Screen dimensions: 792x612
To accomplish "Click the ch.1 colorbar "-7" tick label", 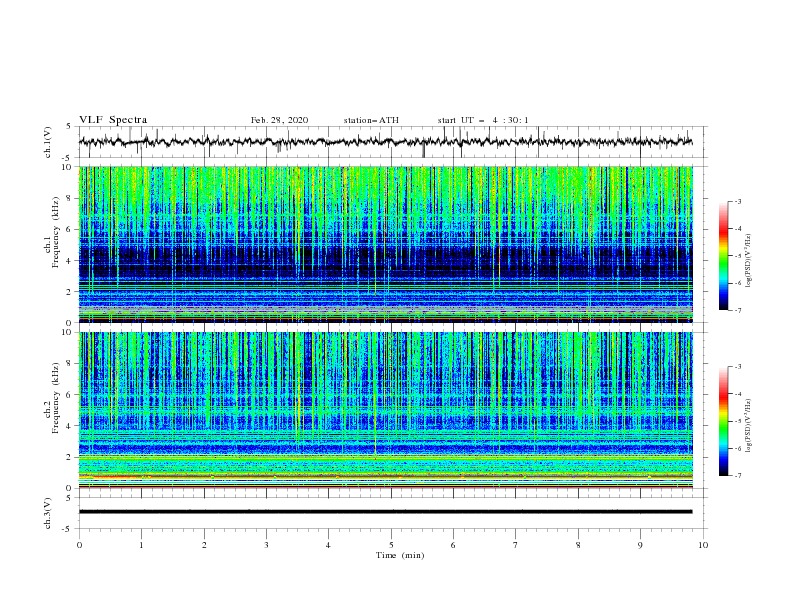I will click(x=738, y=310).
